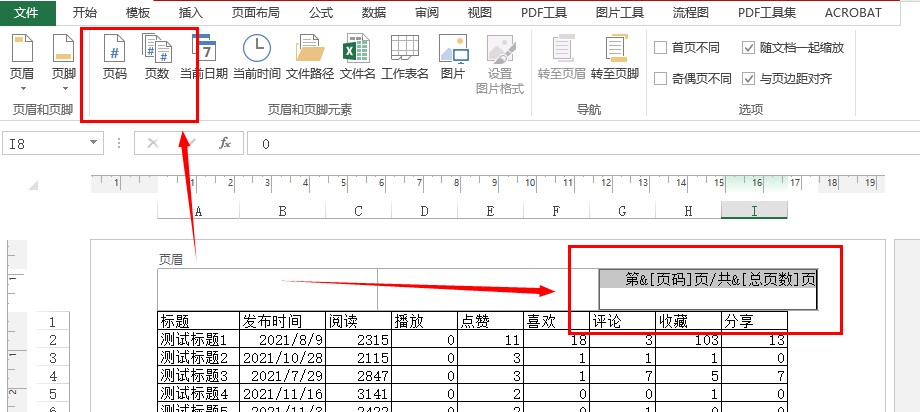Screen dimensions: 920x412
Task: Click cell 点赞 header
Action: (x=490, y=321)
